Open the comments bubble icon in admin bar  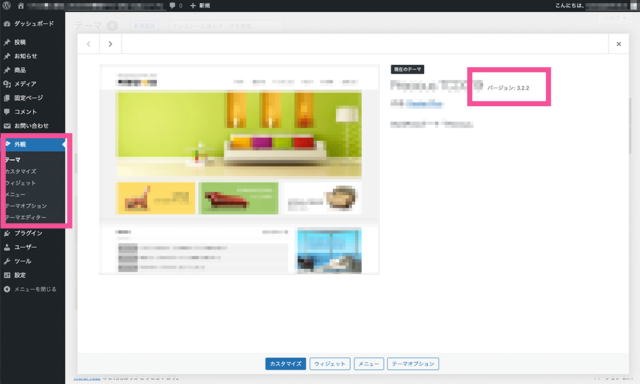[x=172, y=5]
